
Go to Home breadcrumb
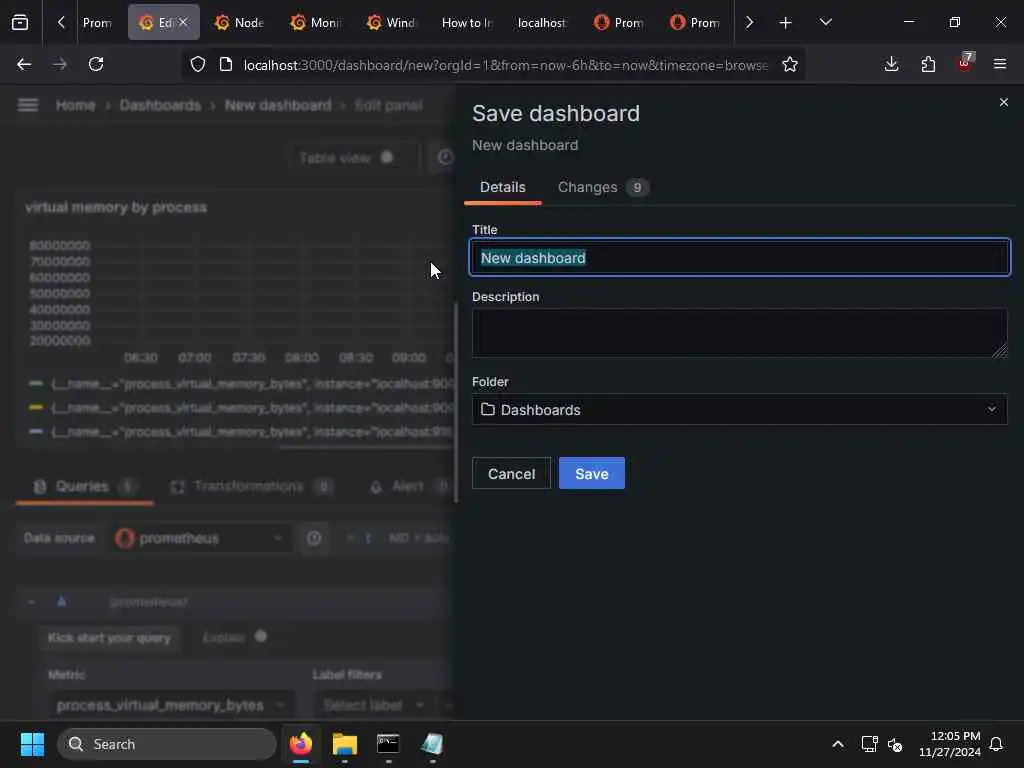point(75,105)
